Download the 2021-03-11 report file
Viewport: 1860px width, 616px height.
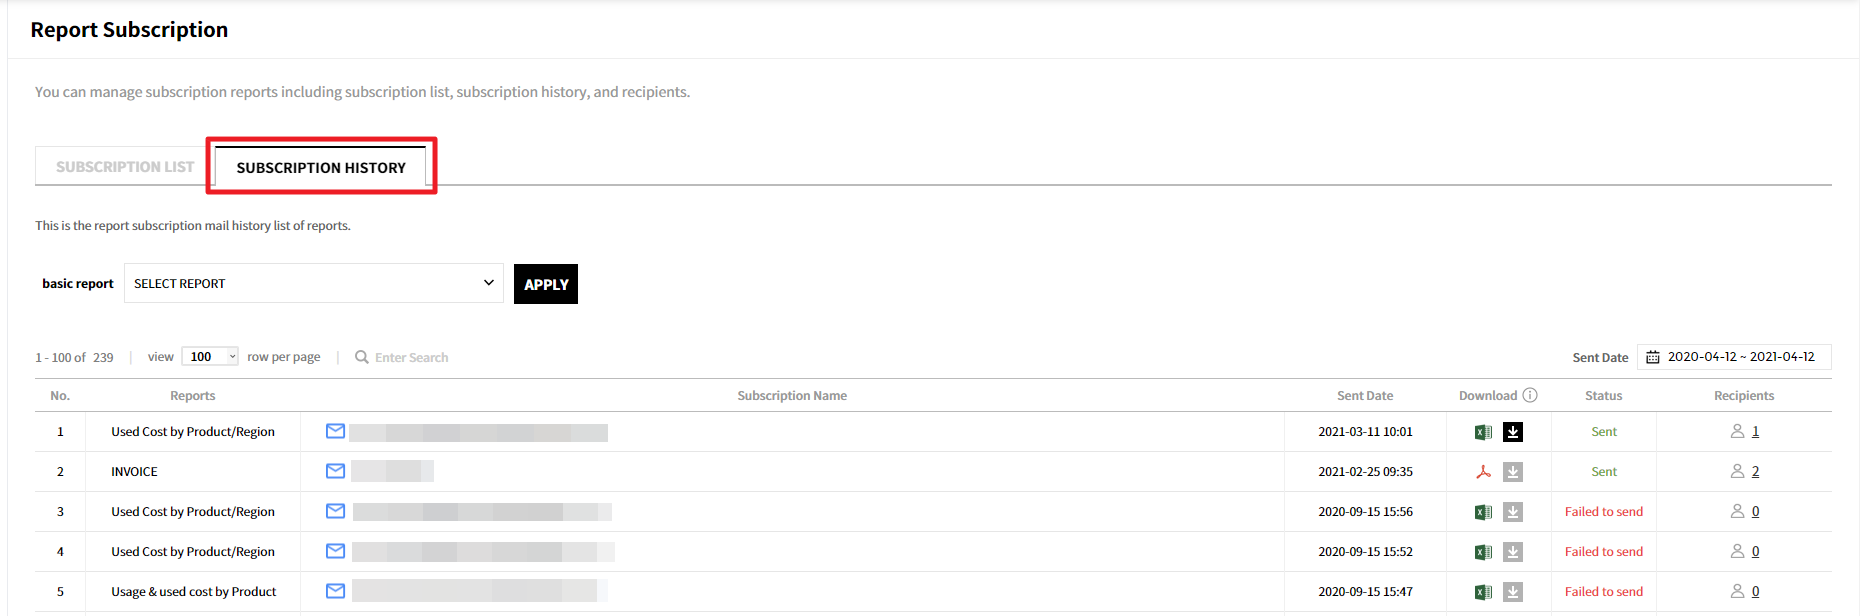click(1513, 432)
